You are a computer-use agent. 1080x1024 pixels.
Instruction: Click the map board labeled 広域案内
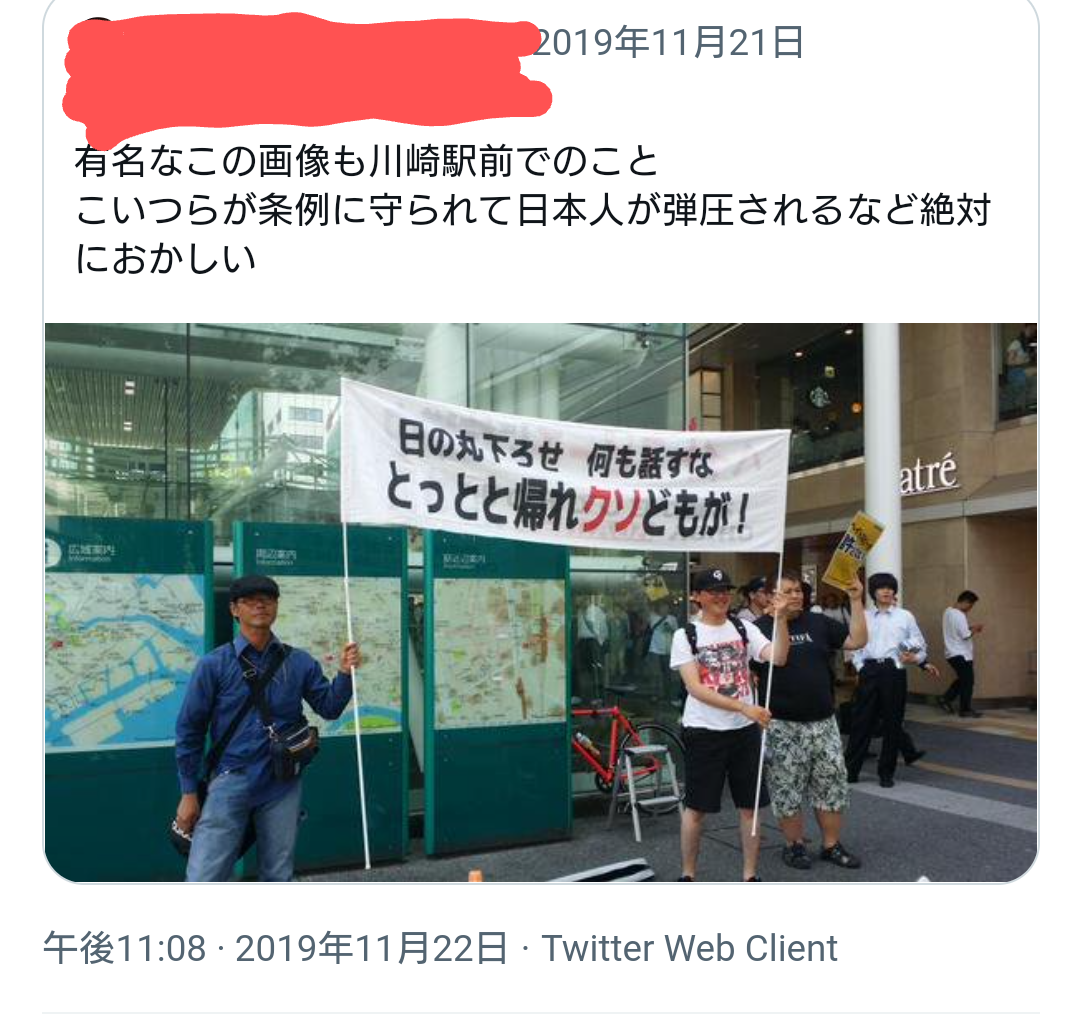point(127,696)
